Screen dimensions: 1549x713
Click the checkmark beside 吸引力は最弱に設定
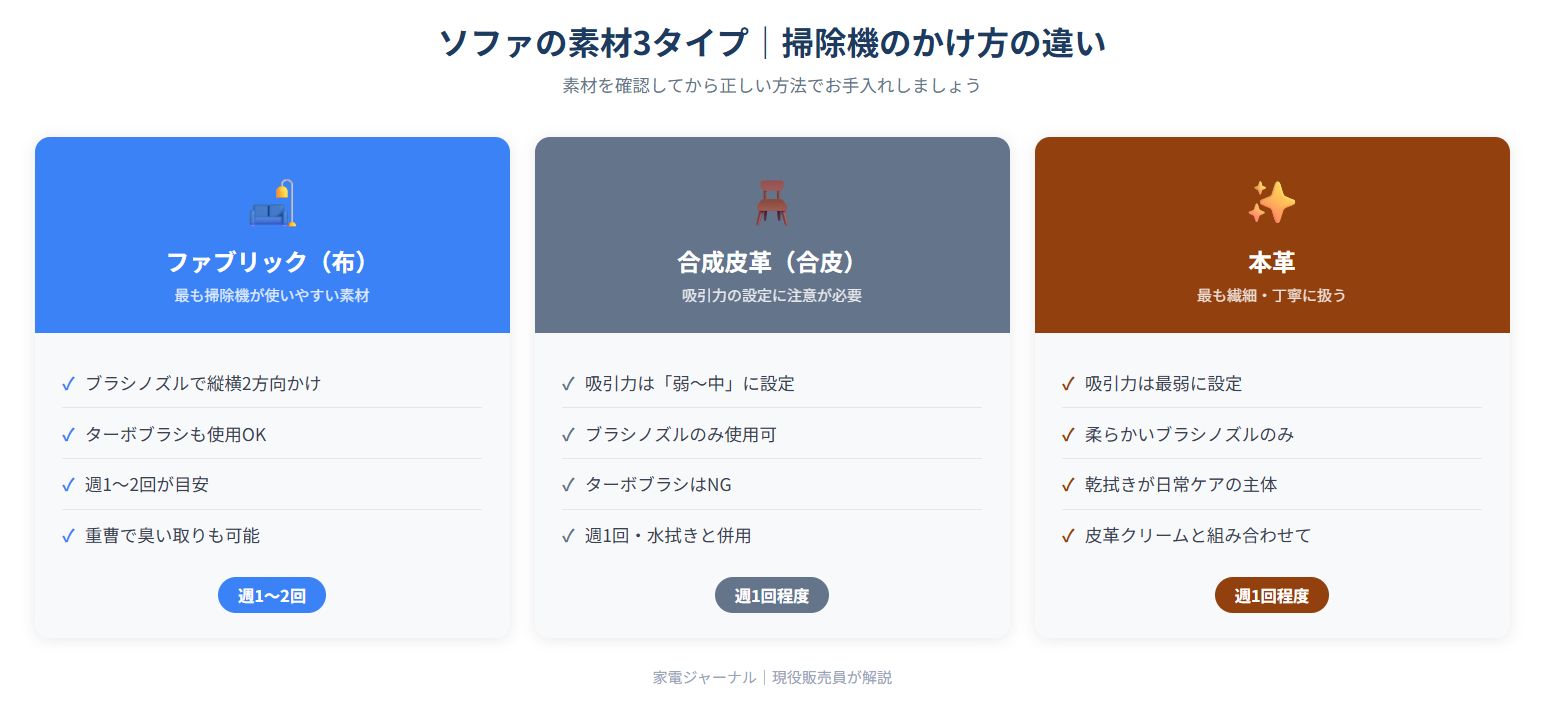click(1068, 383)
